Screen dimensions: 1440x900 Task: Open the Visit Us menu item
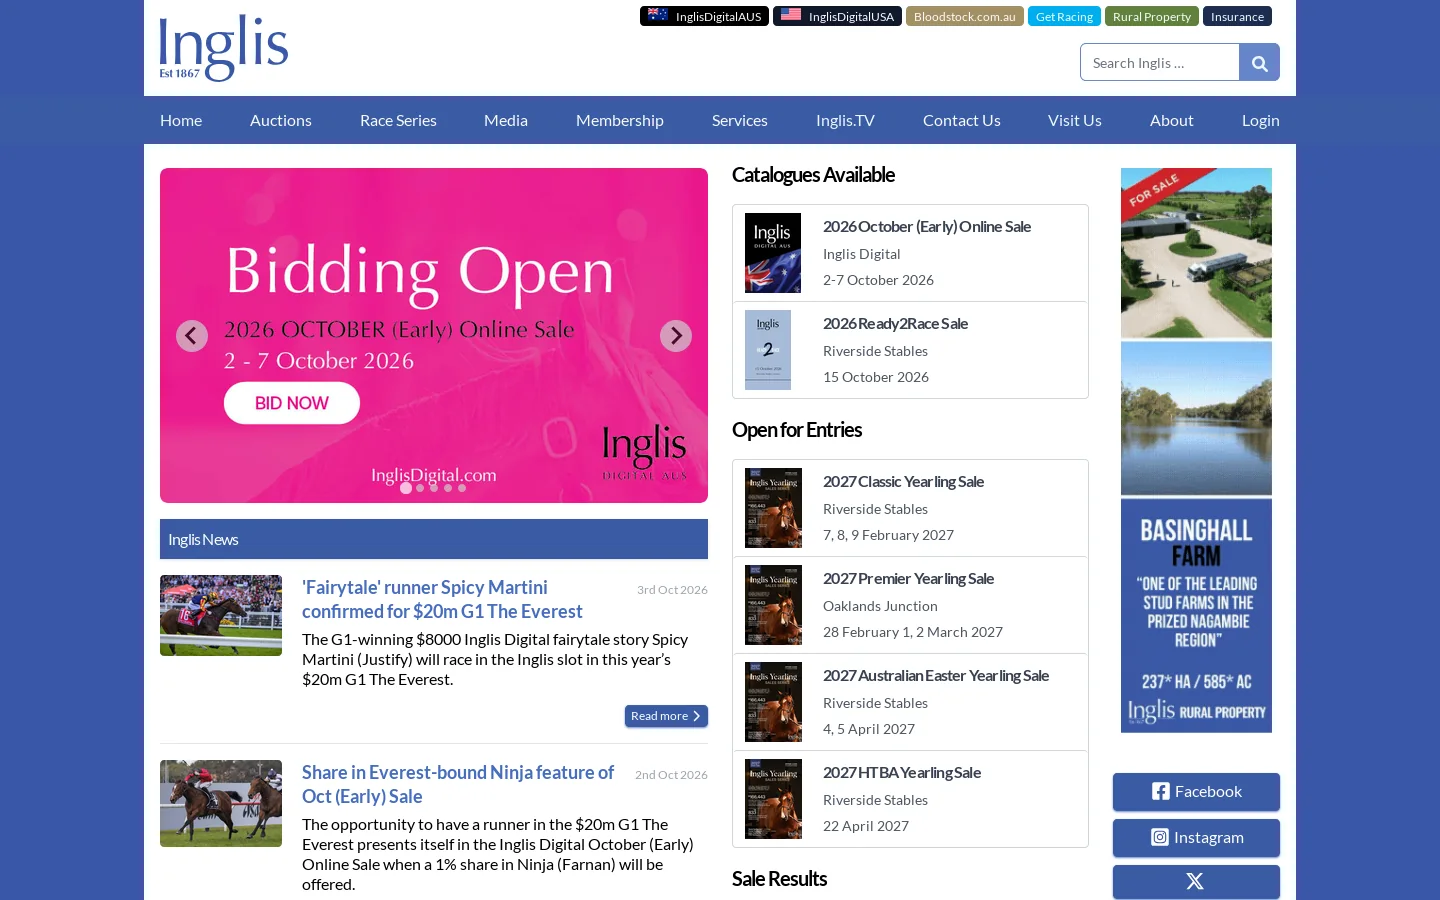1075,120
